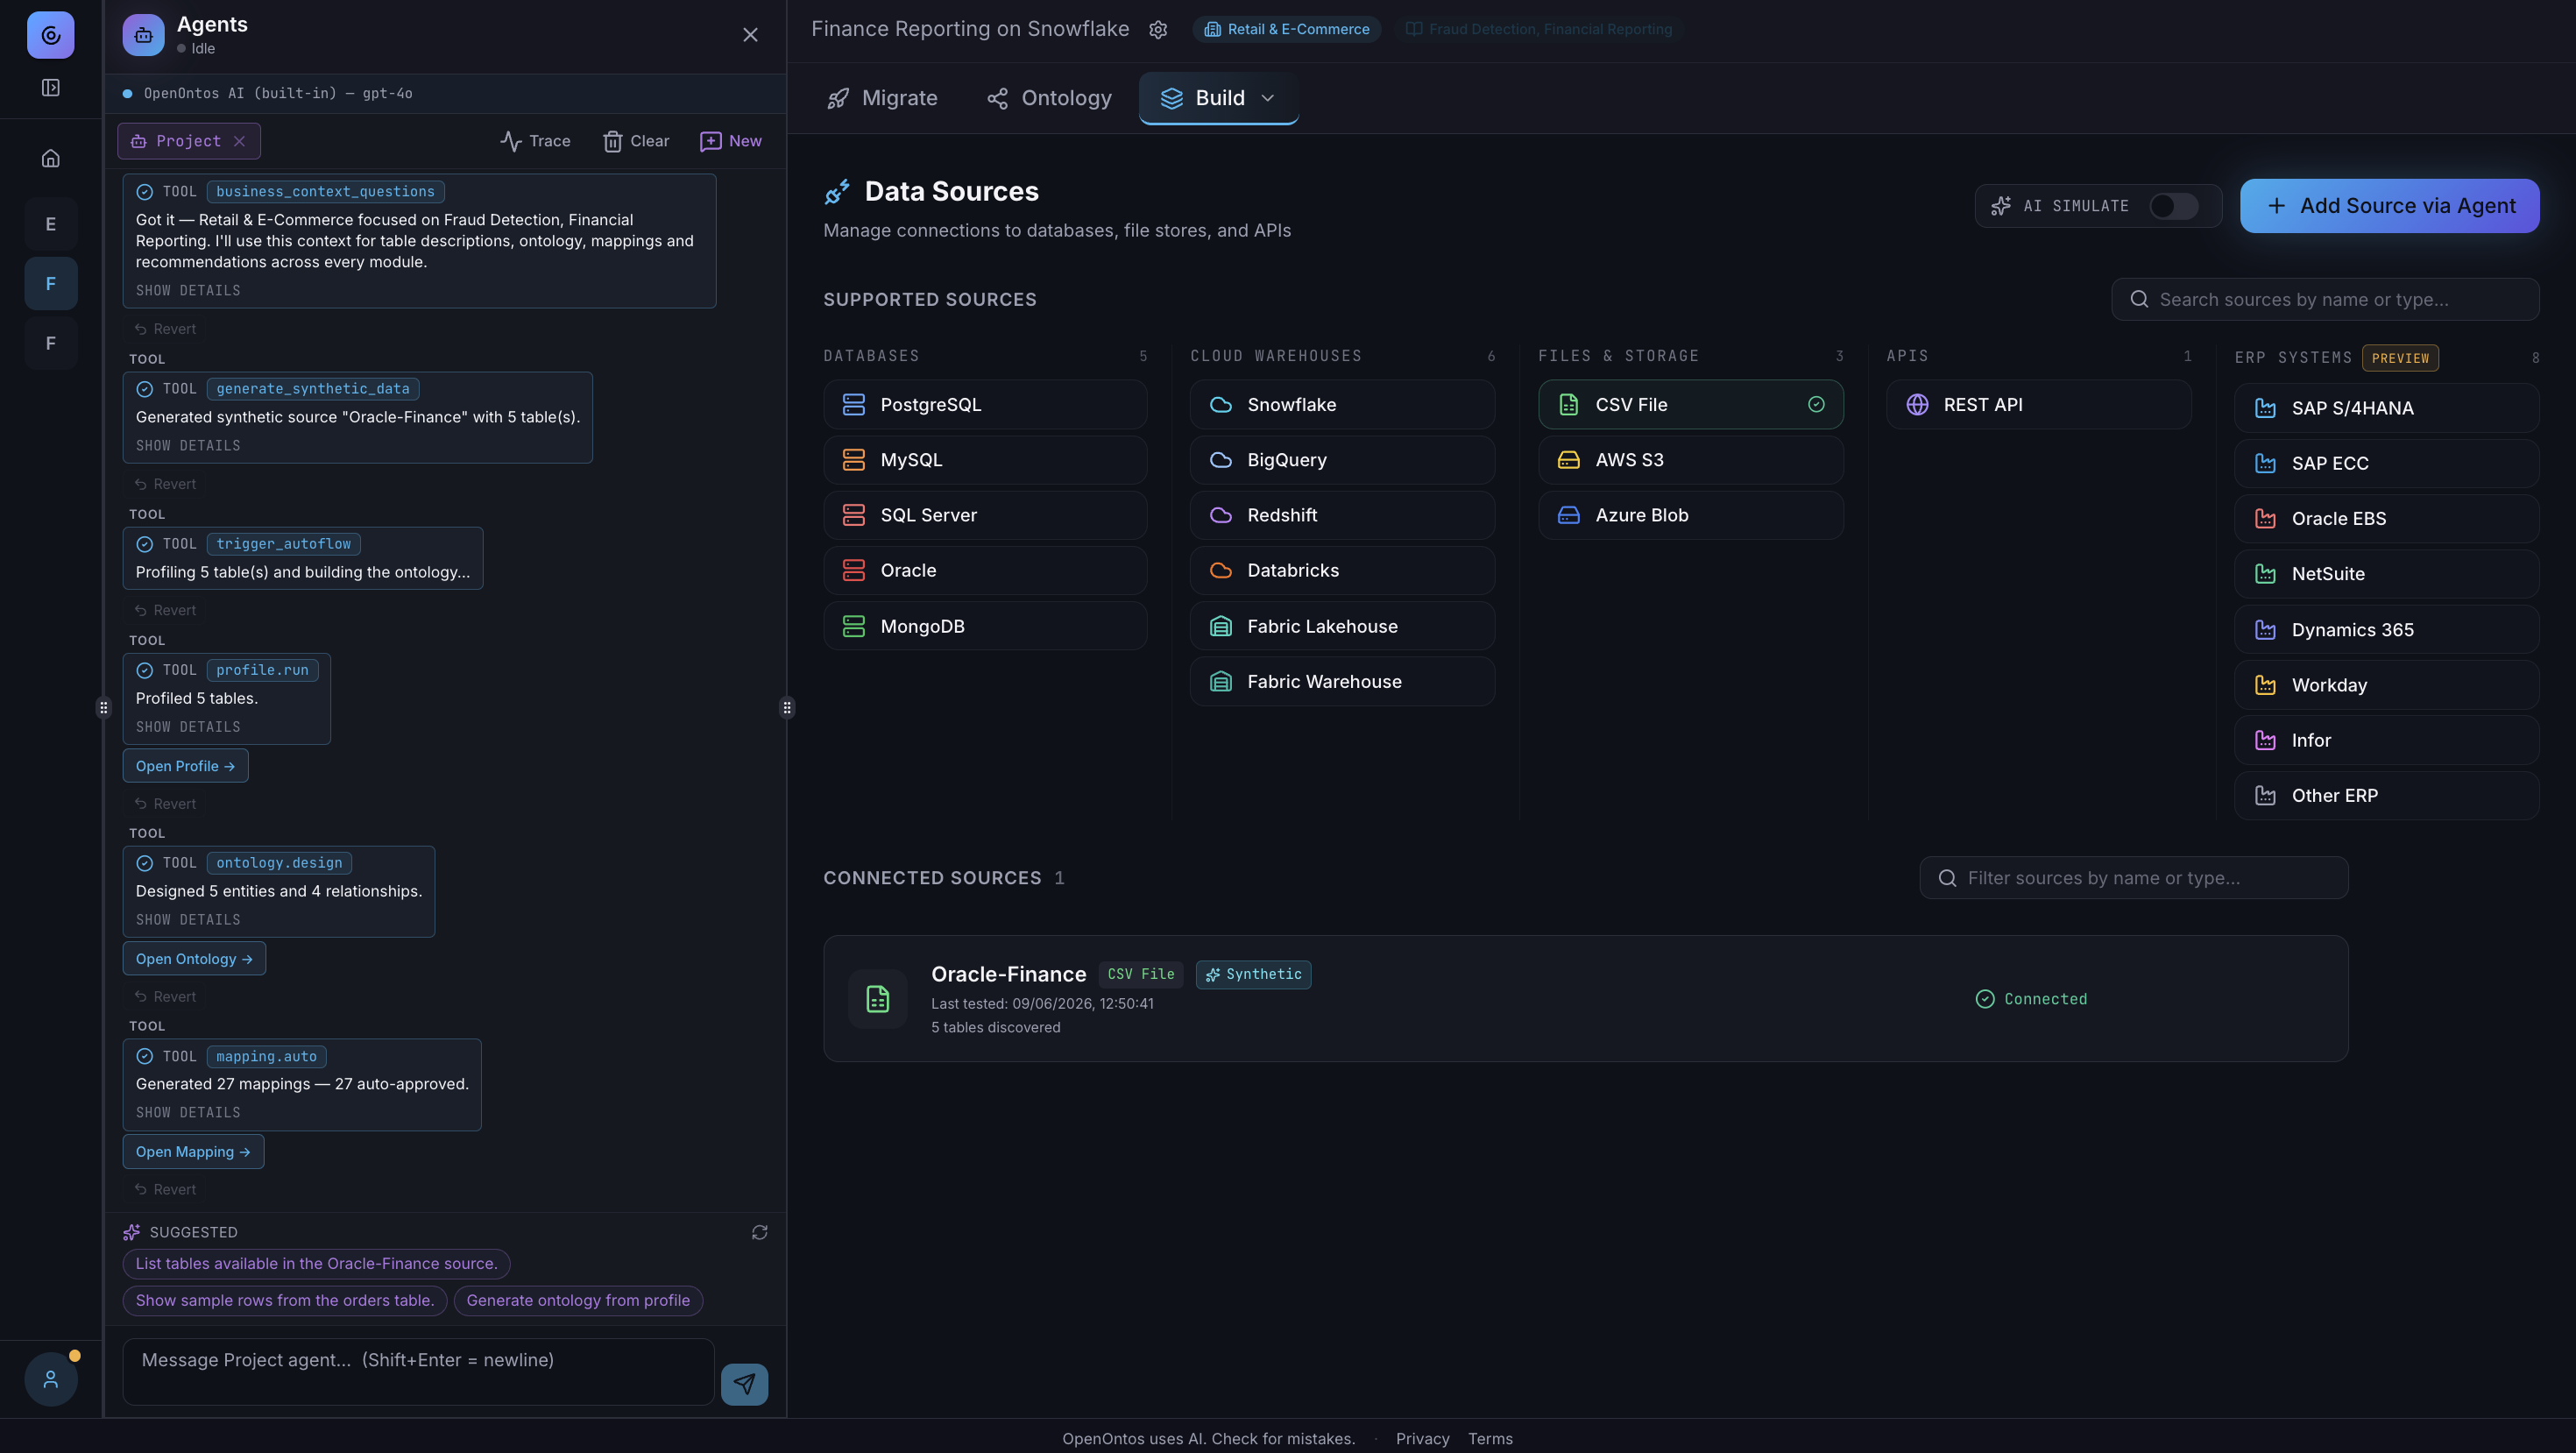This screenshot has height=1453, width=2576.
Task: Show details for generate_synthetic_data tool
Action: pos(188,446)
